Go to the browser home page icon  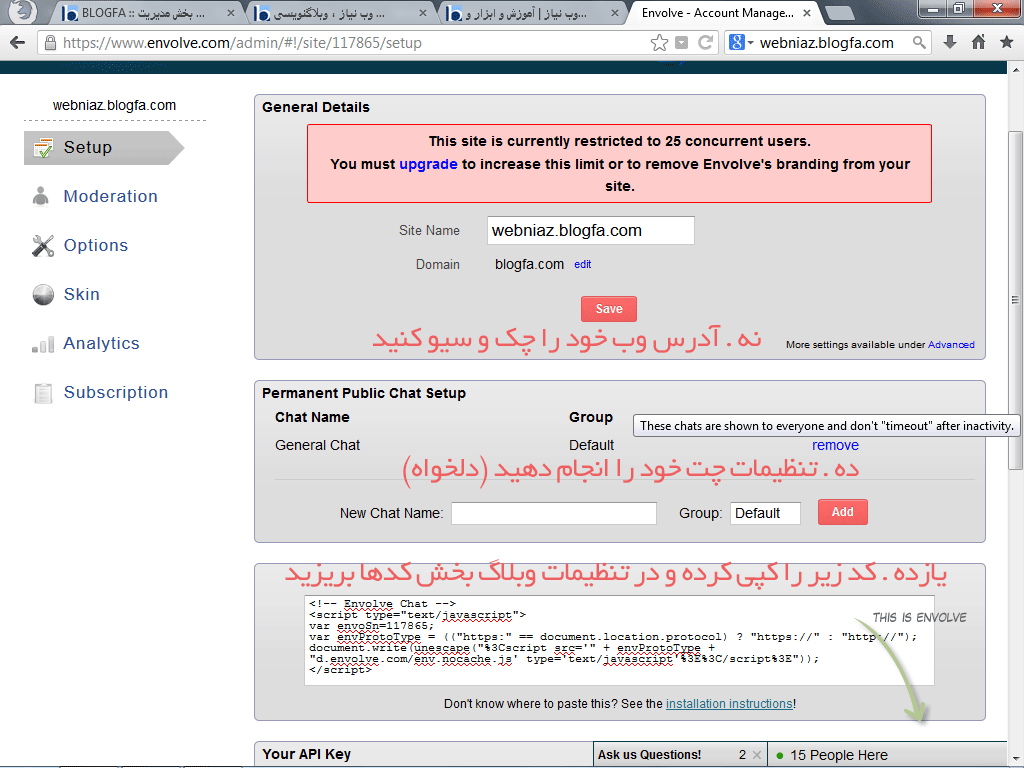pos(978,43)
